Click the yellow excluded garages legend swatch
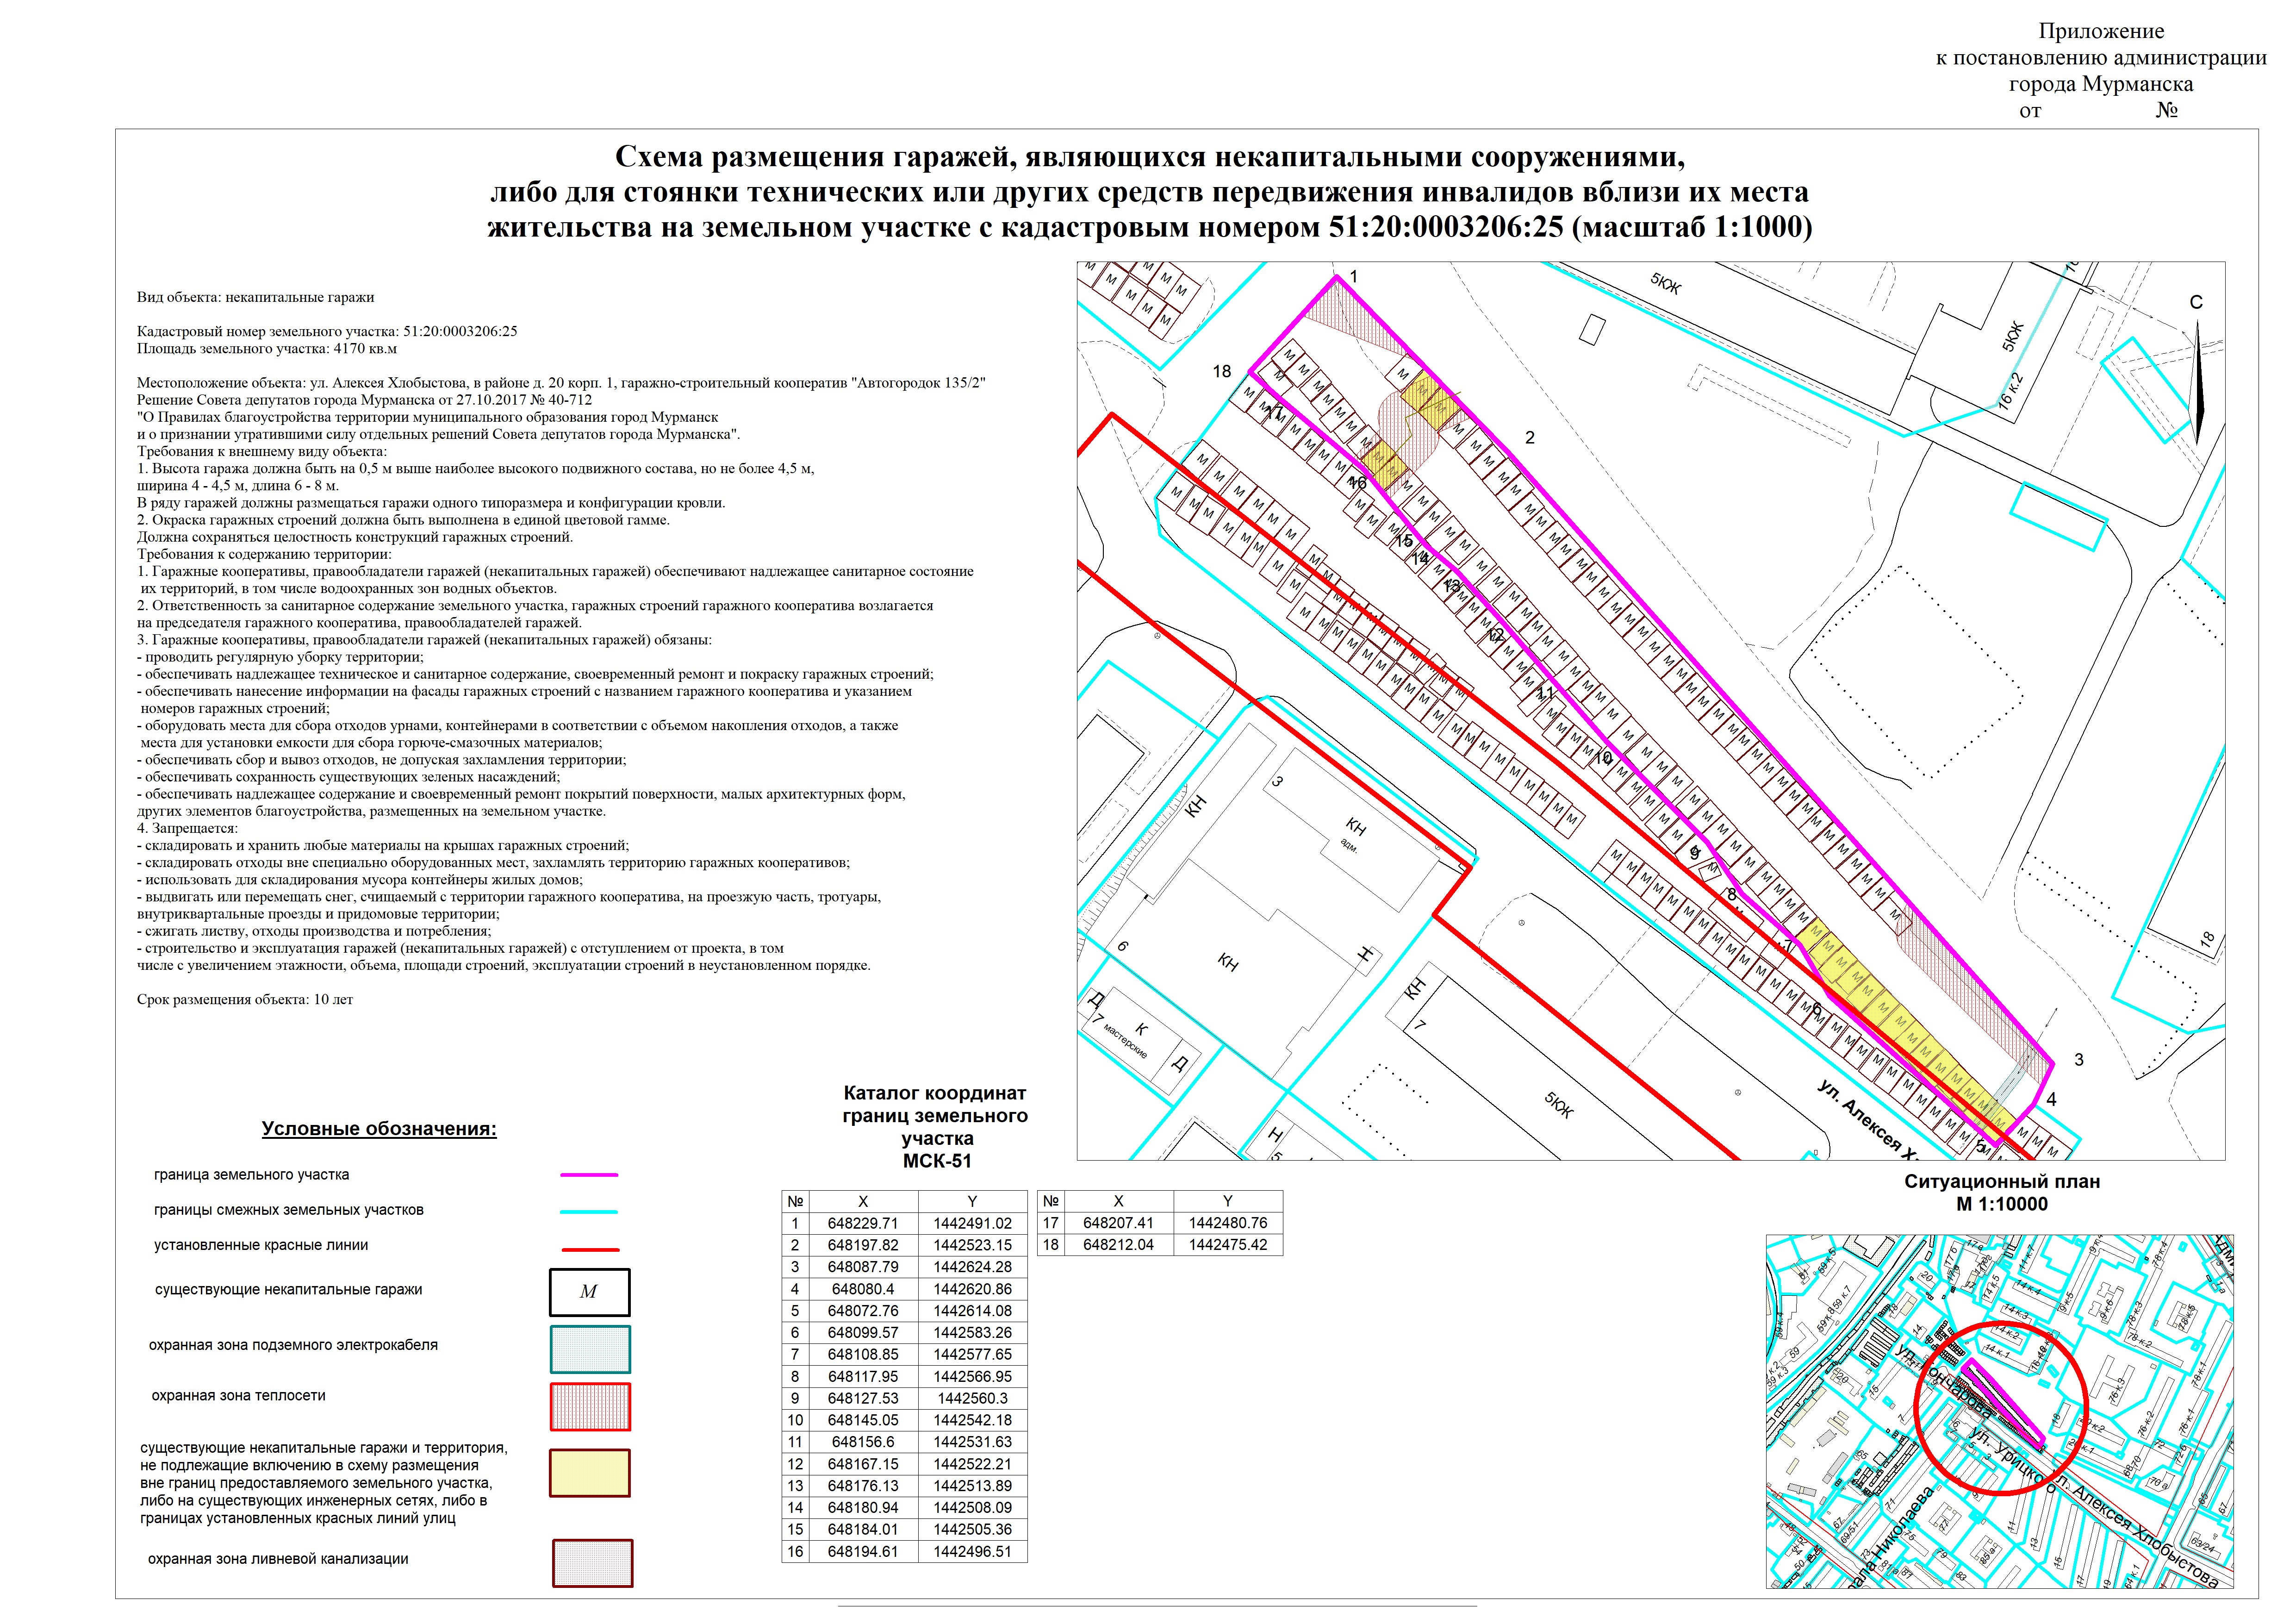Image resolution: width=2296 pixels, height=1624 pixels. [x=590, y=1473]
